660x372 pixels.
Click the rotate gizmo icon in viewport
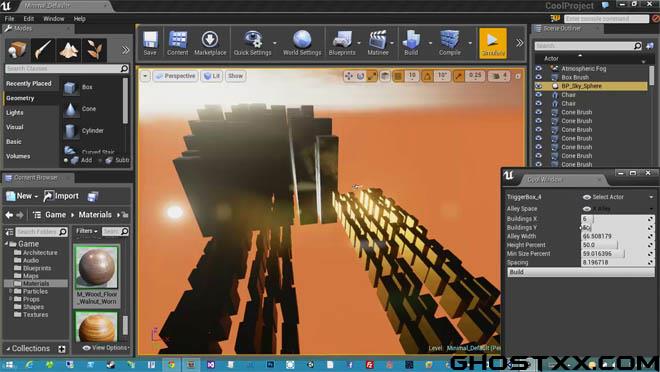(x=360, y=76)
